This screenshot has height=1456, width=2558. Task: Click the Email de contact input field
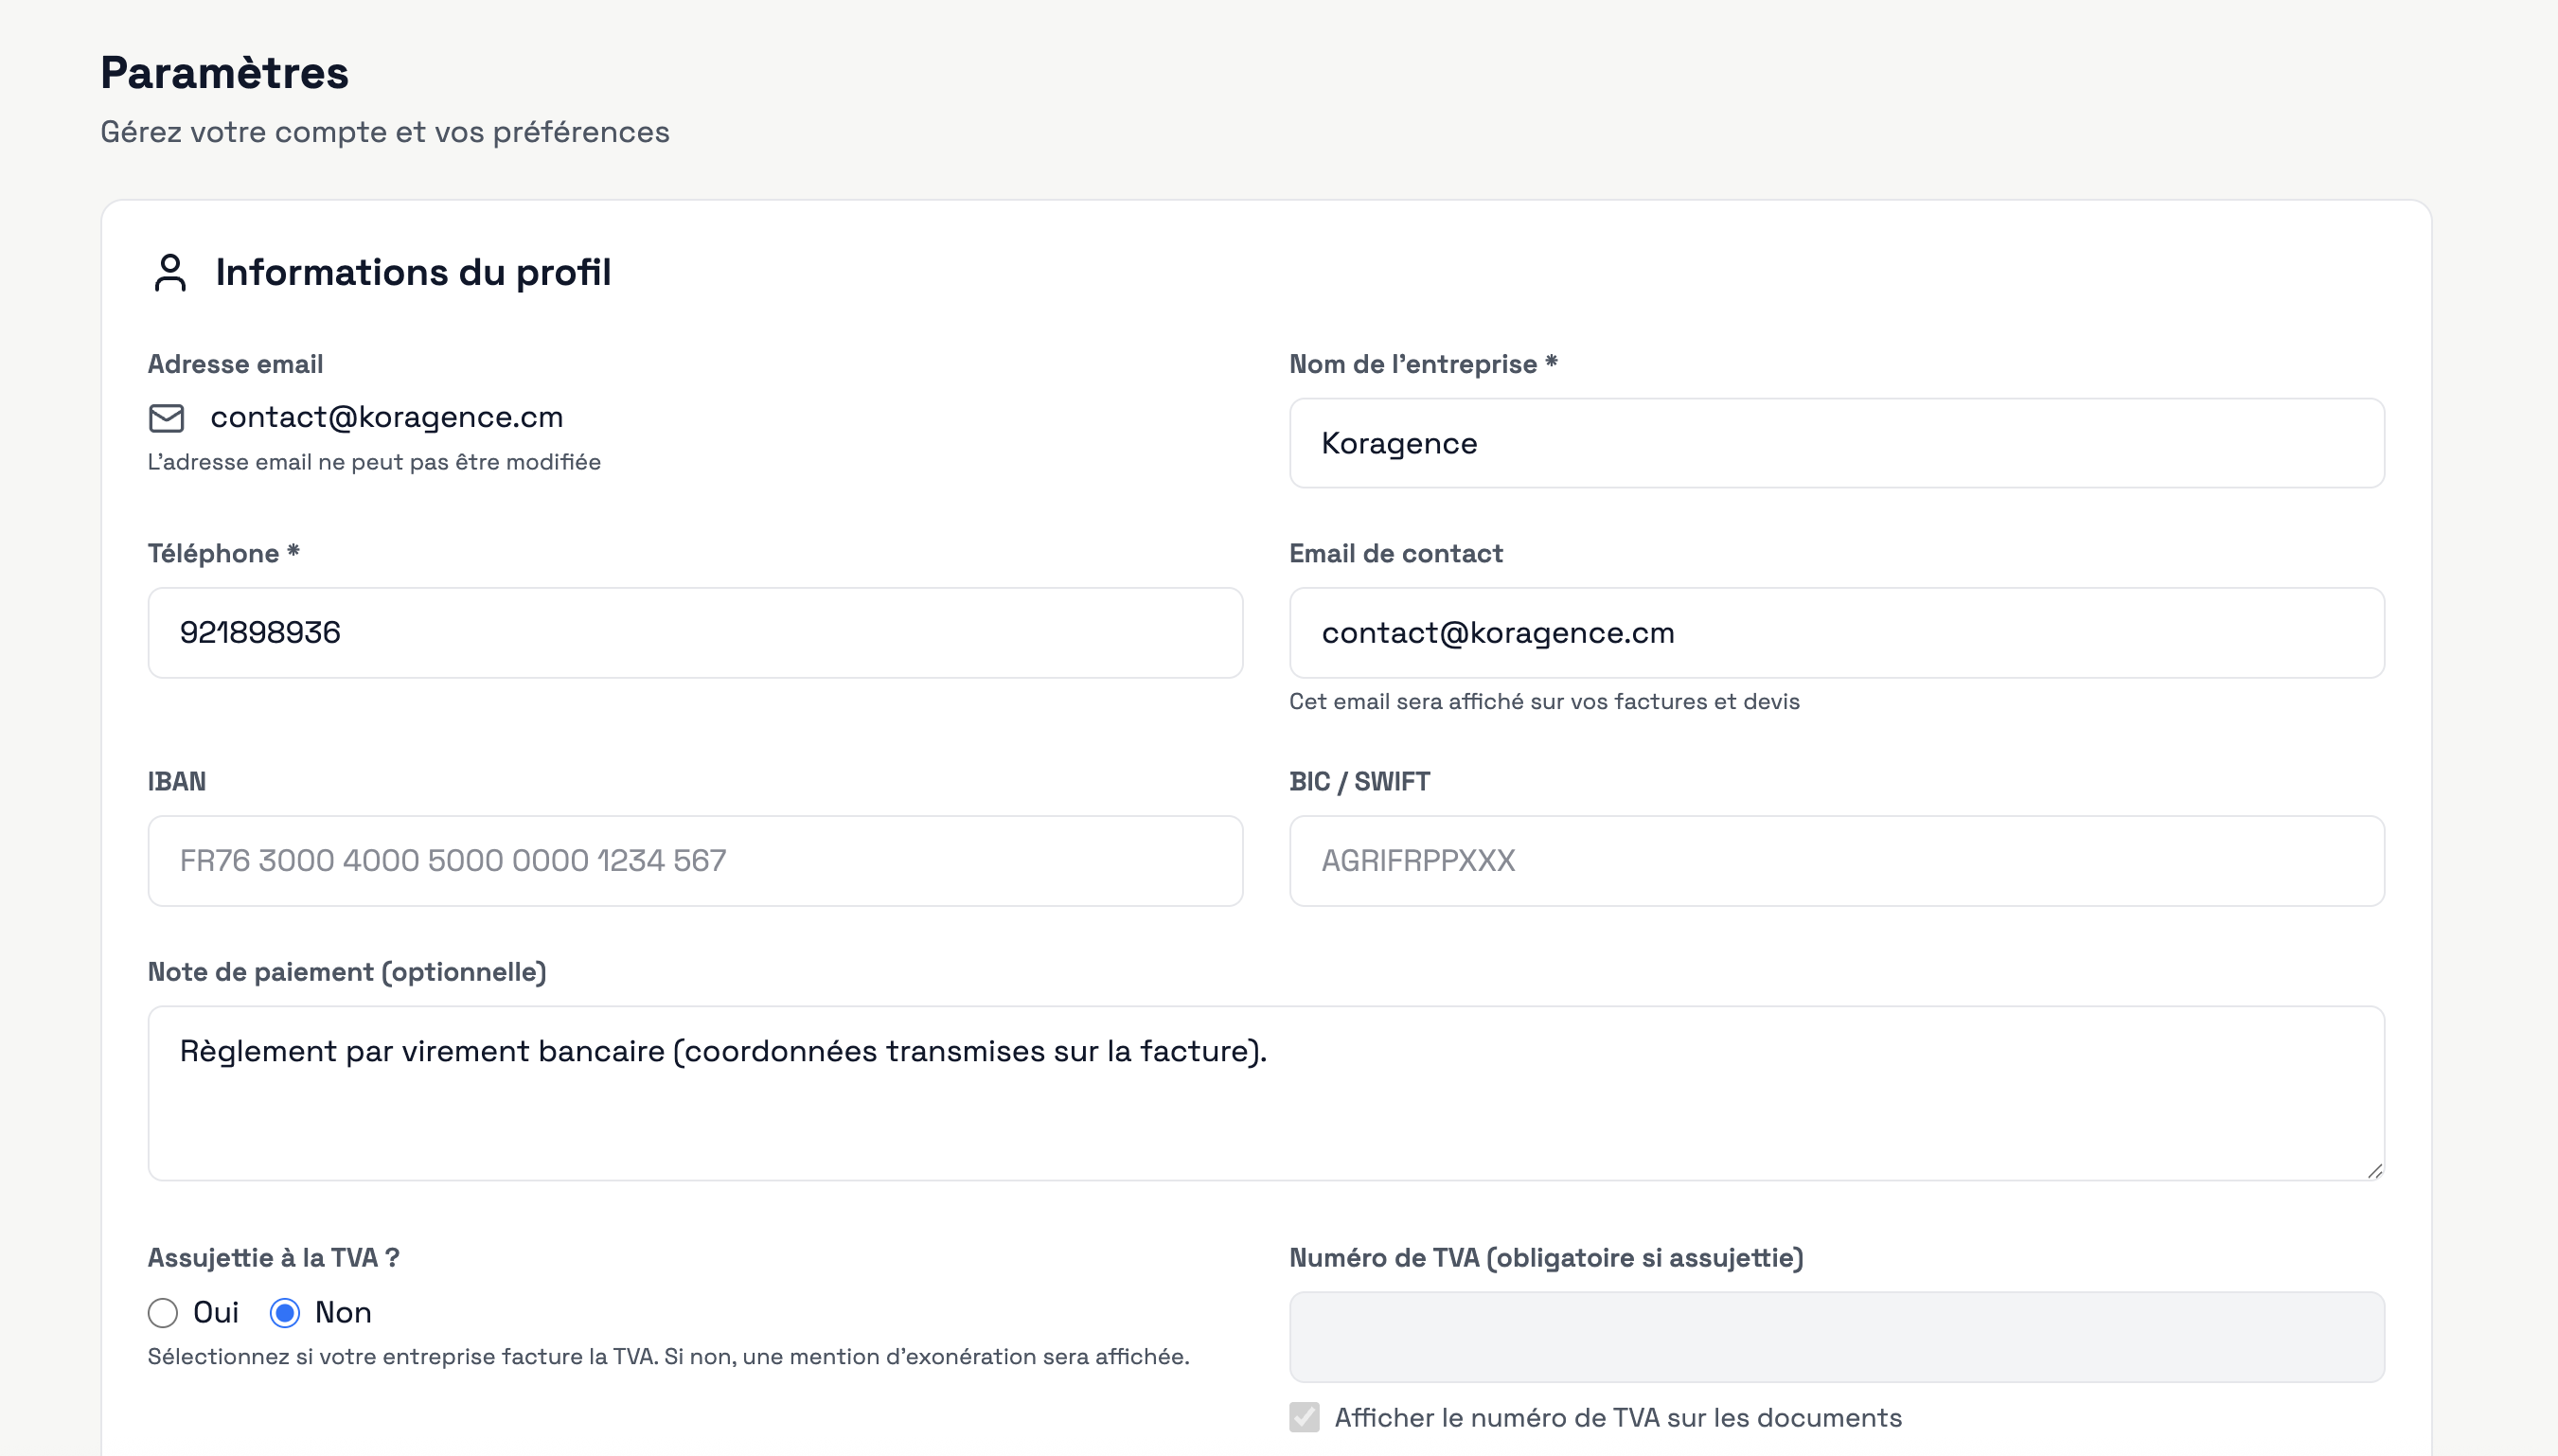[x=1836, y=633]
